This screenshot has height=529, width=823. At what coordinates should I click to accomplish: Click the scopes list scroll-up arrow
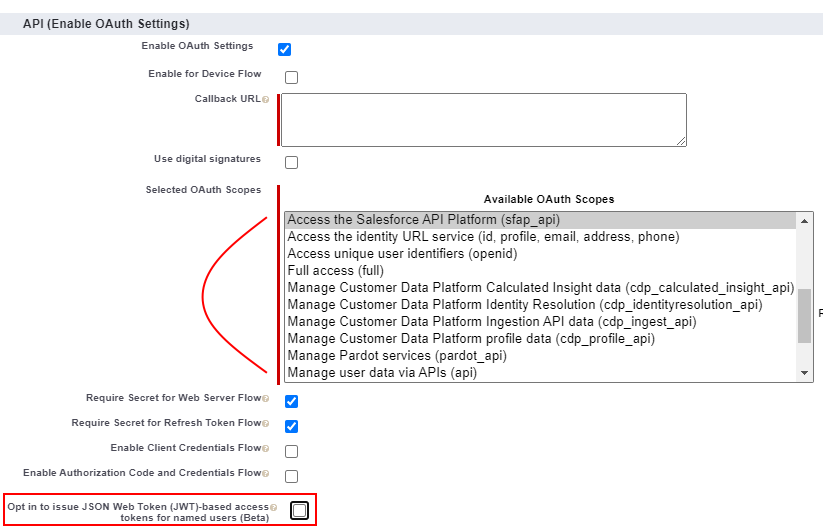point(804,221)
